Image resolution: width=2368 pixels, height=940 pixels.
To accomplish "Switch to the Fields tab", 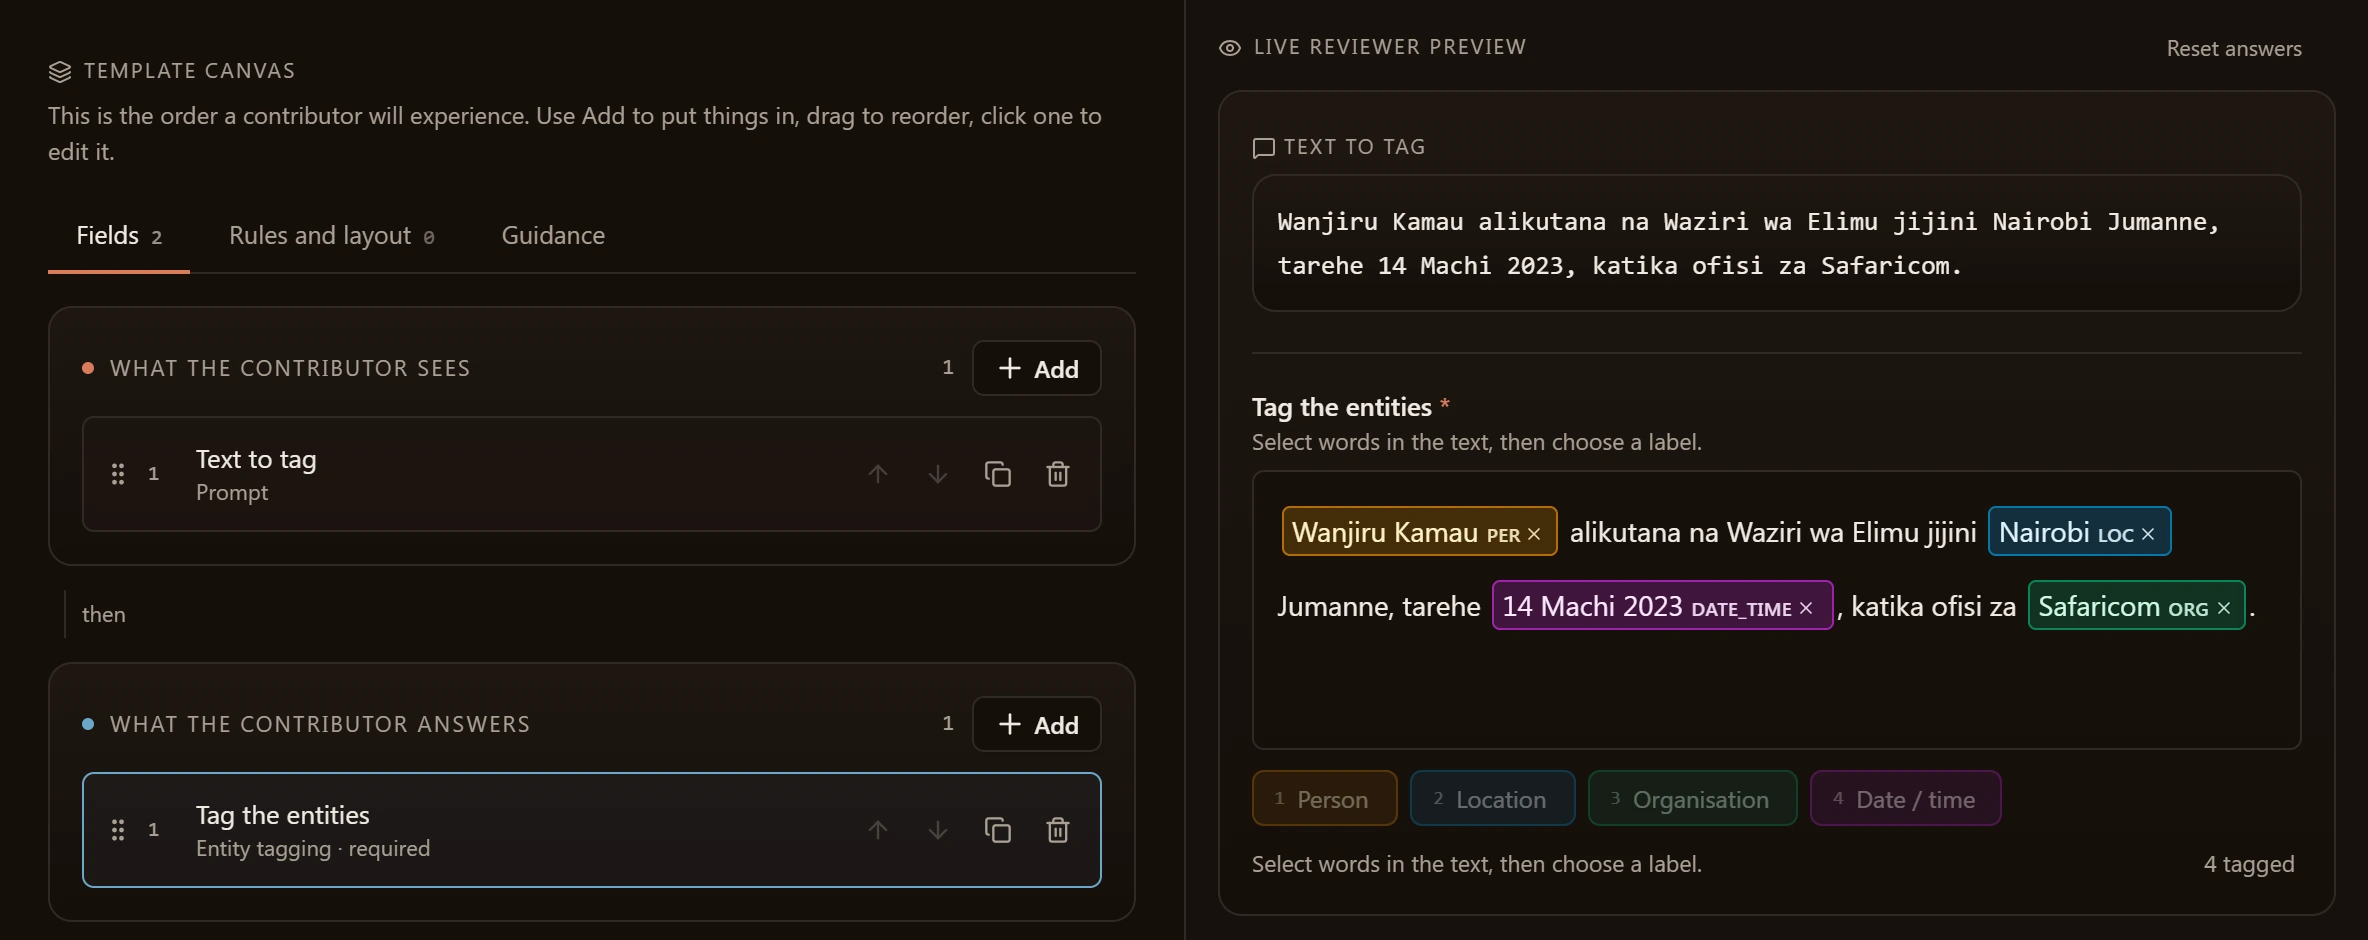I will [119, 236].
